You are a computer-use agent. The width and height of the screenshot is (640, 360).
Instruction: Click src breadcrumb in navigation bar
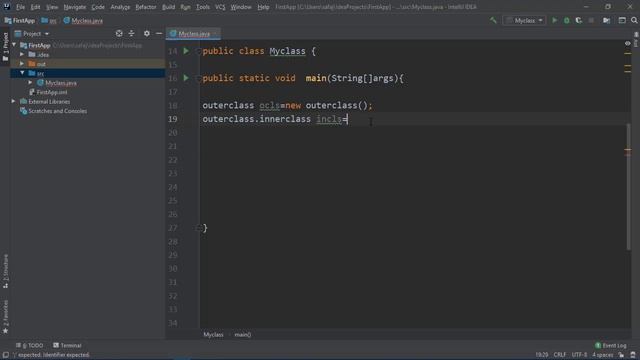tap(49, 20)
